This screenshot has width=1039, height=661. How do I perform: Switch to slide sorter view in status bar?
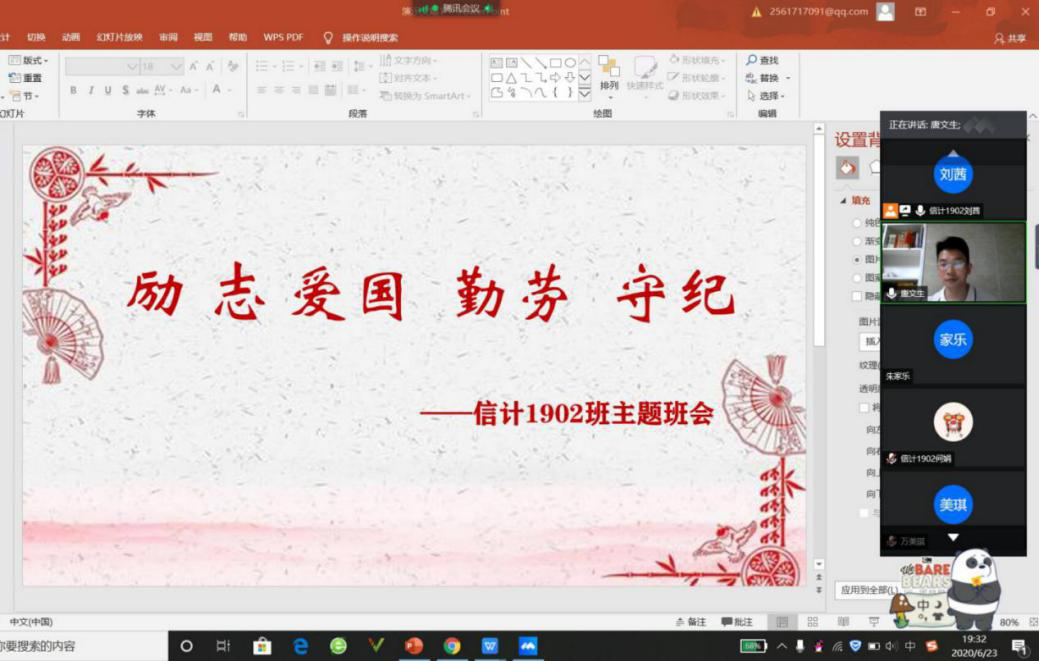[x=812, y=622]
